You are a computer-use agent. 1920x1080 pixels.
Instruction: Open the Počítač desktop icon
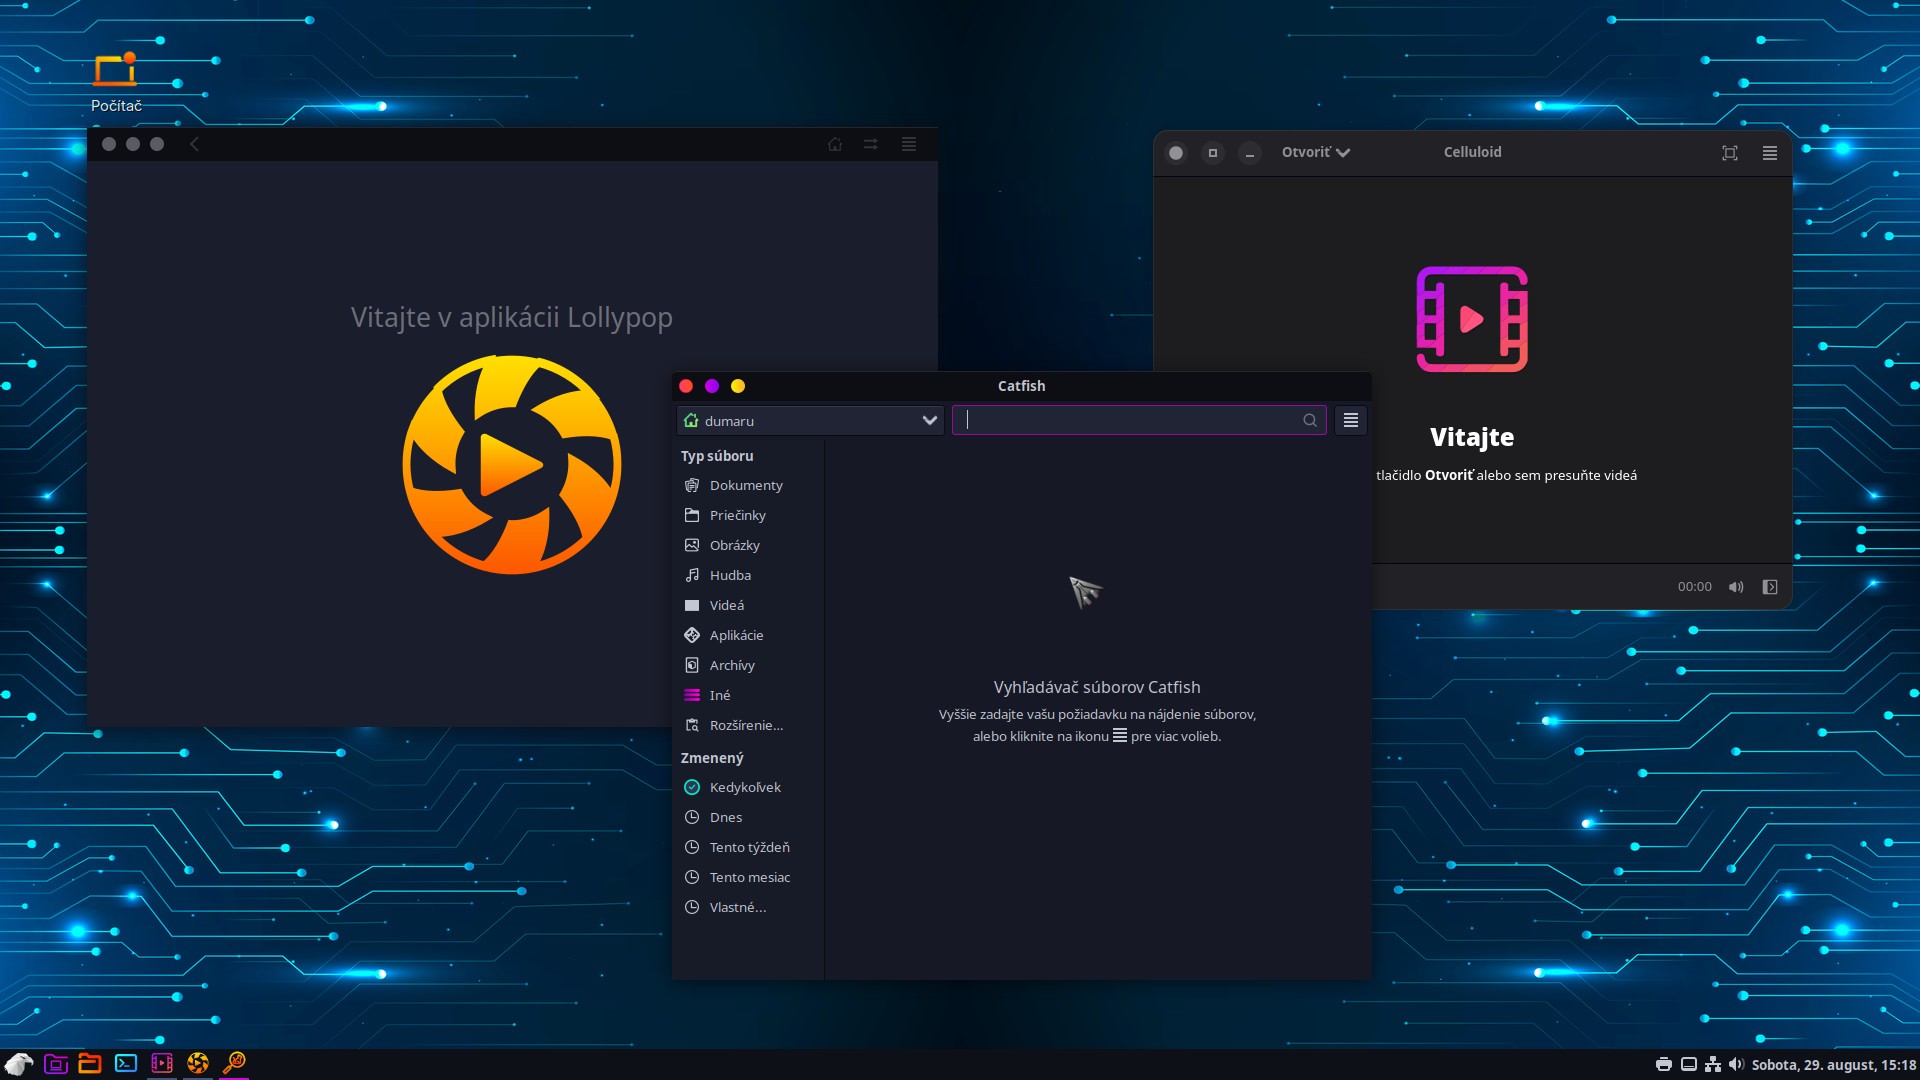pyautogui.click(x=116, y=84)
